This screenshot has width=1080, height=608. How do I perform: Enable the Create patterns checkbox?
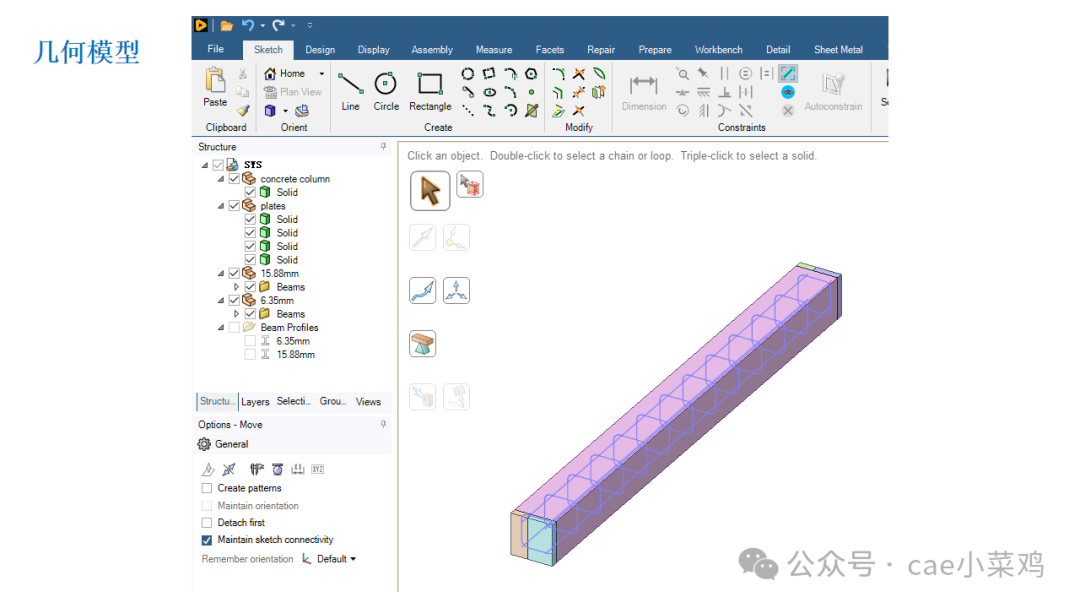tap(208, 488)
